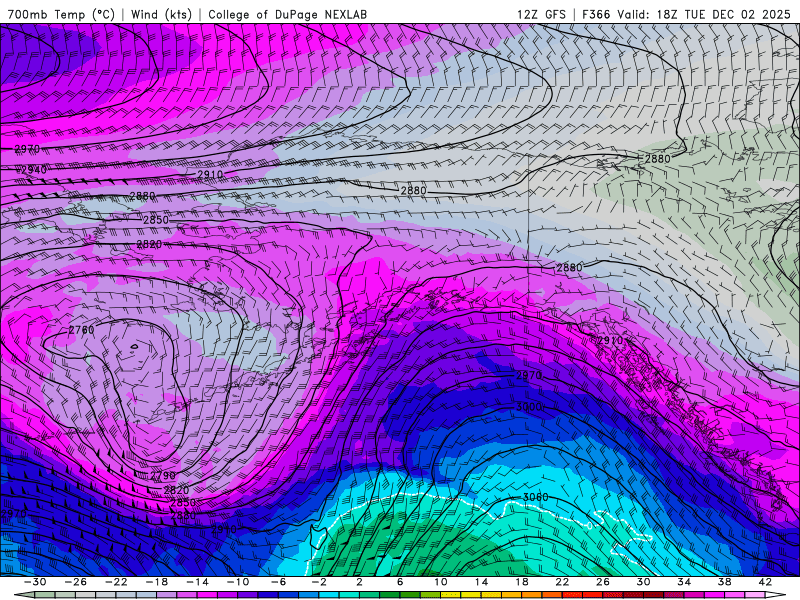Click the -10 colorbar tick label
800x600 pixels.
coord(238,582)
